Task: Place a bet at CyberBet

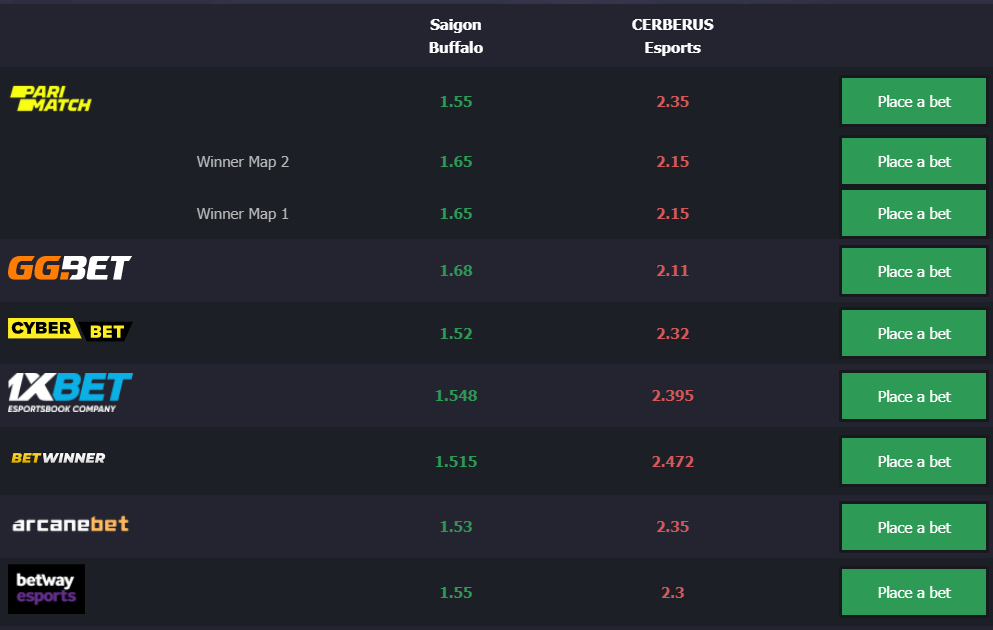Action: [x=913, y=333]
